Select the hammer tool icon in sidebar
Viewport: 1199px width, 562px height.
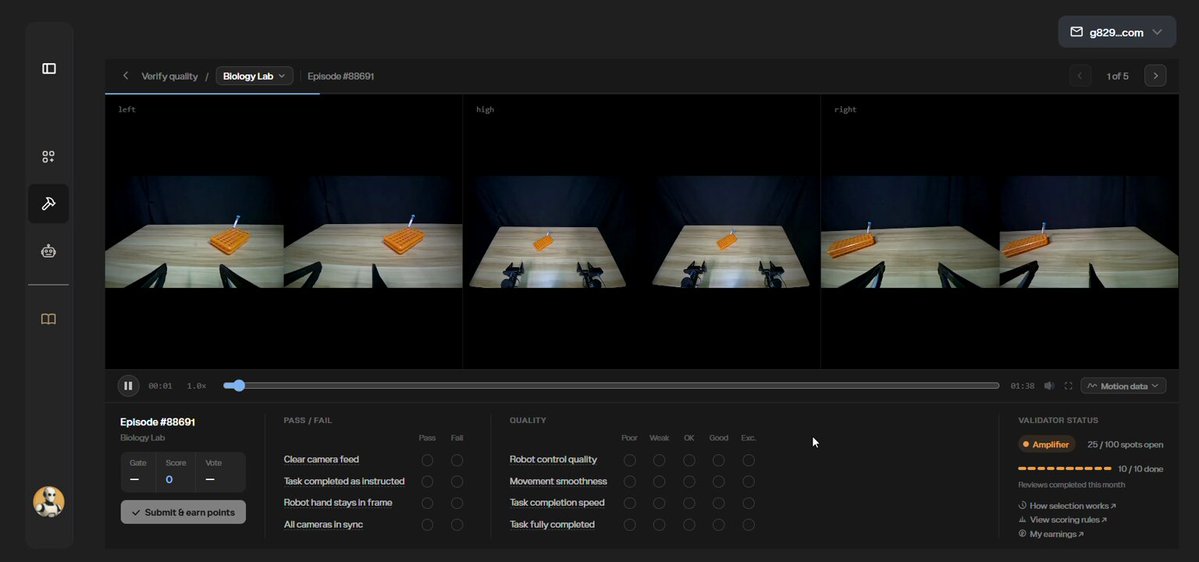(48, 203)
